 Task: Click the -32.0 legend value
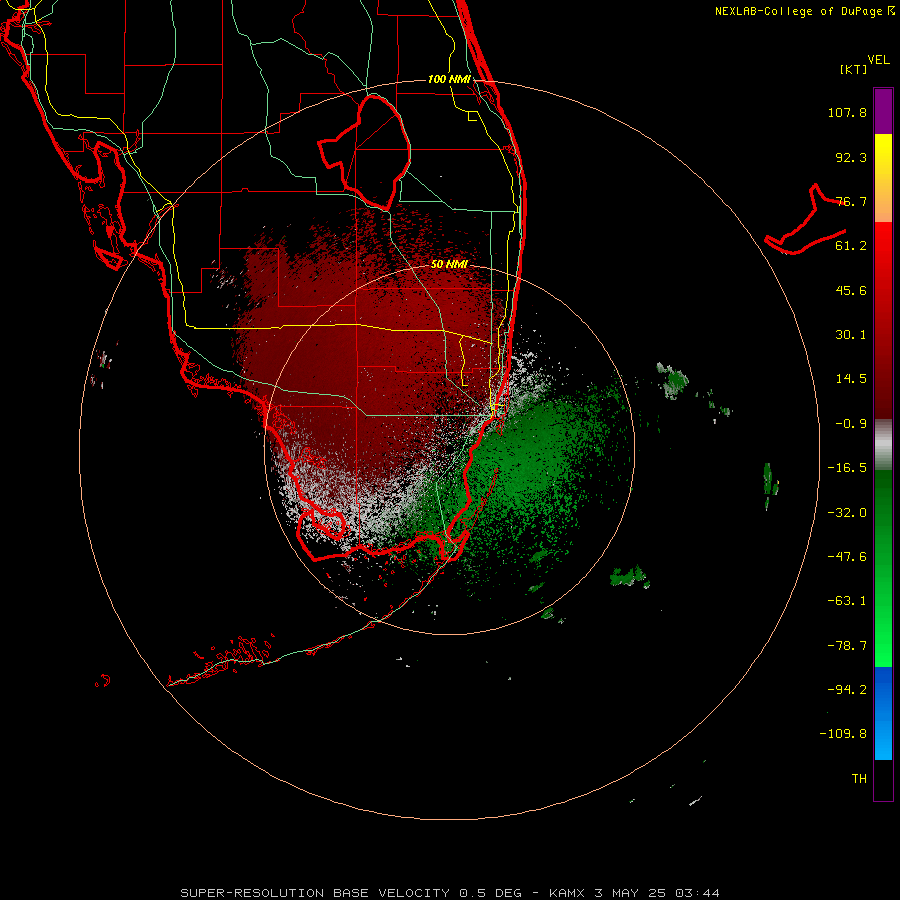coord(847,513)
